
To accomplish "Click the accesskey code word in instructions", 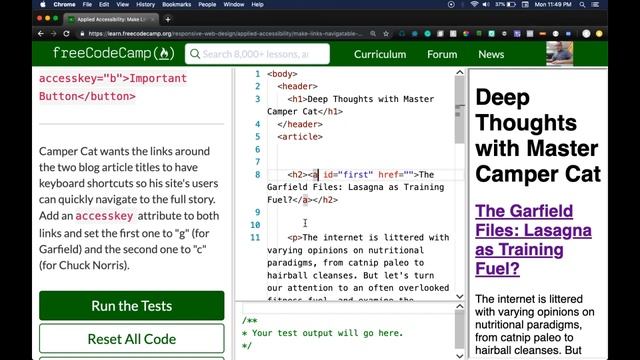I will point(104,216).
